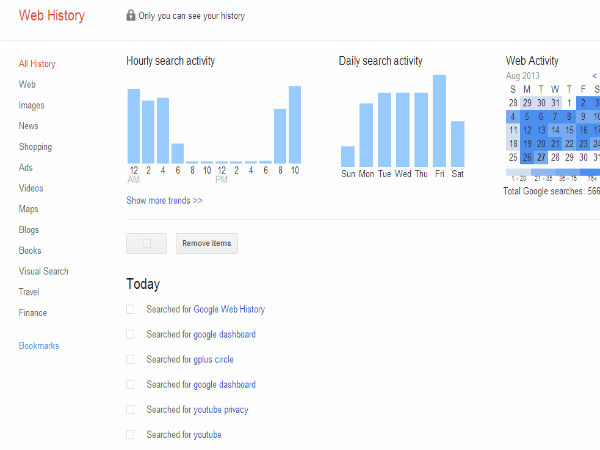Open the Google Web History search link
The width and height of the screenshot is (600, 450).
pos(229,310)
